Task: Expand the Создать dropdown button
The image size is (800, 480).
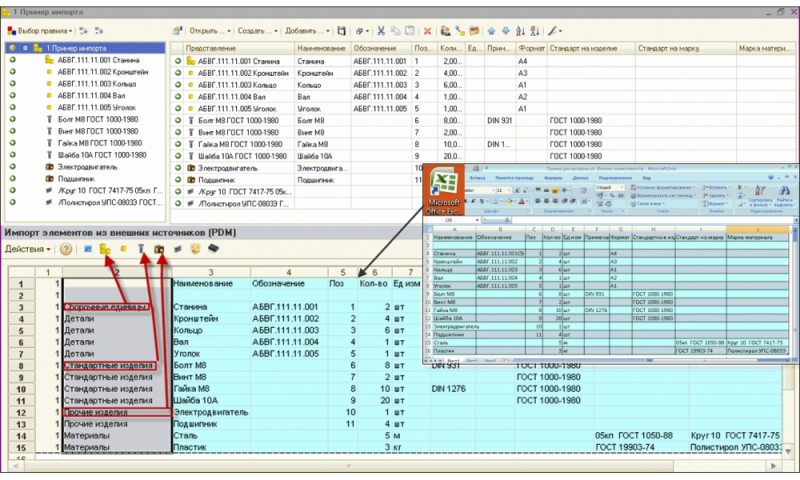Action: [x=257, y=31]
